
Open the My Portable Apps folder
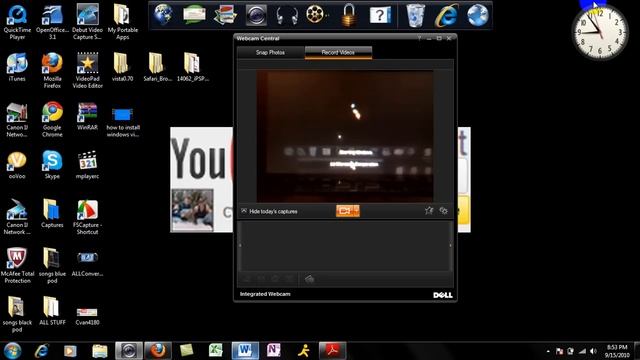(x=122, y=21)
